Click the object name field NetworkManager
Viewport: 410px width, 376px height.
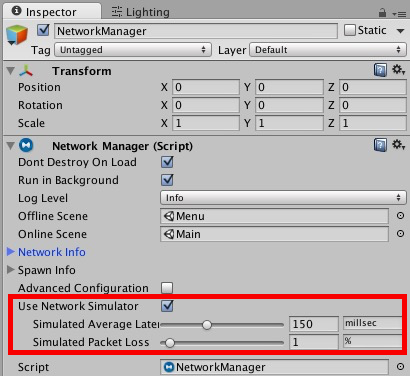click(x=196, y=31)
